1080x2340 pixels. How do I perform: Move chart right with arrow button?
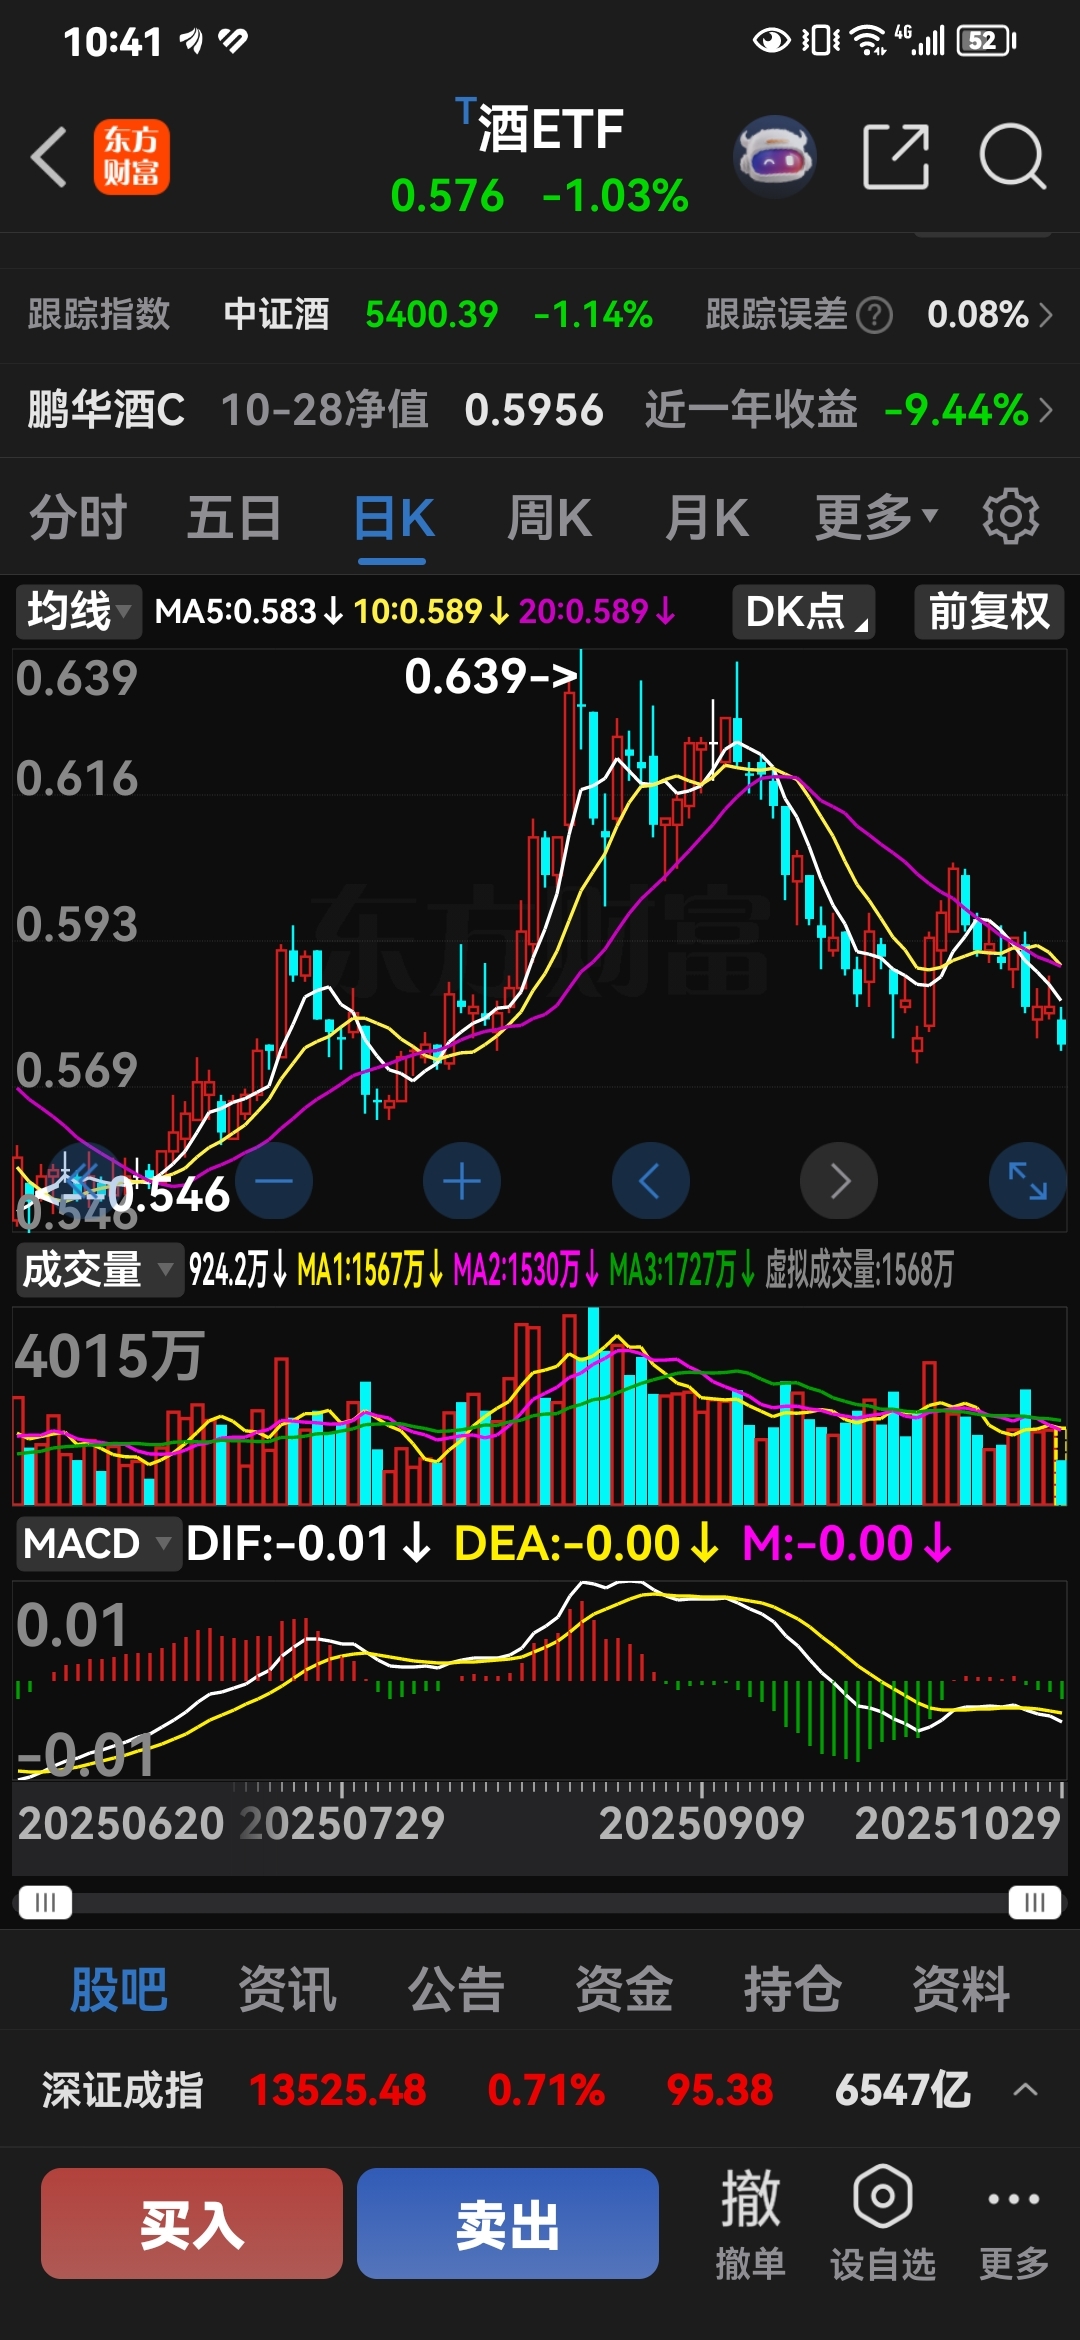click(x=839, y=1181)
